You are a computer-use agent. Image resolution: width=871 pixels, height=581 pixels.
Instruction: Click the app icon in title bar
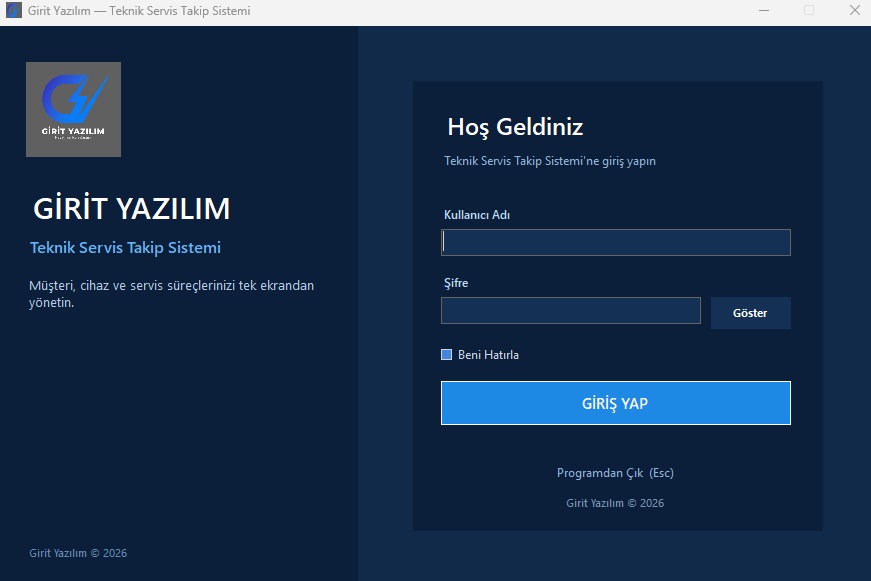point(13,11)
